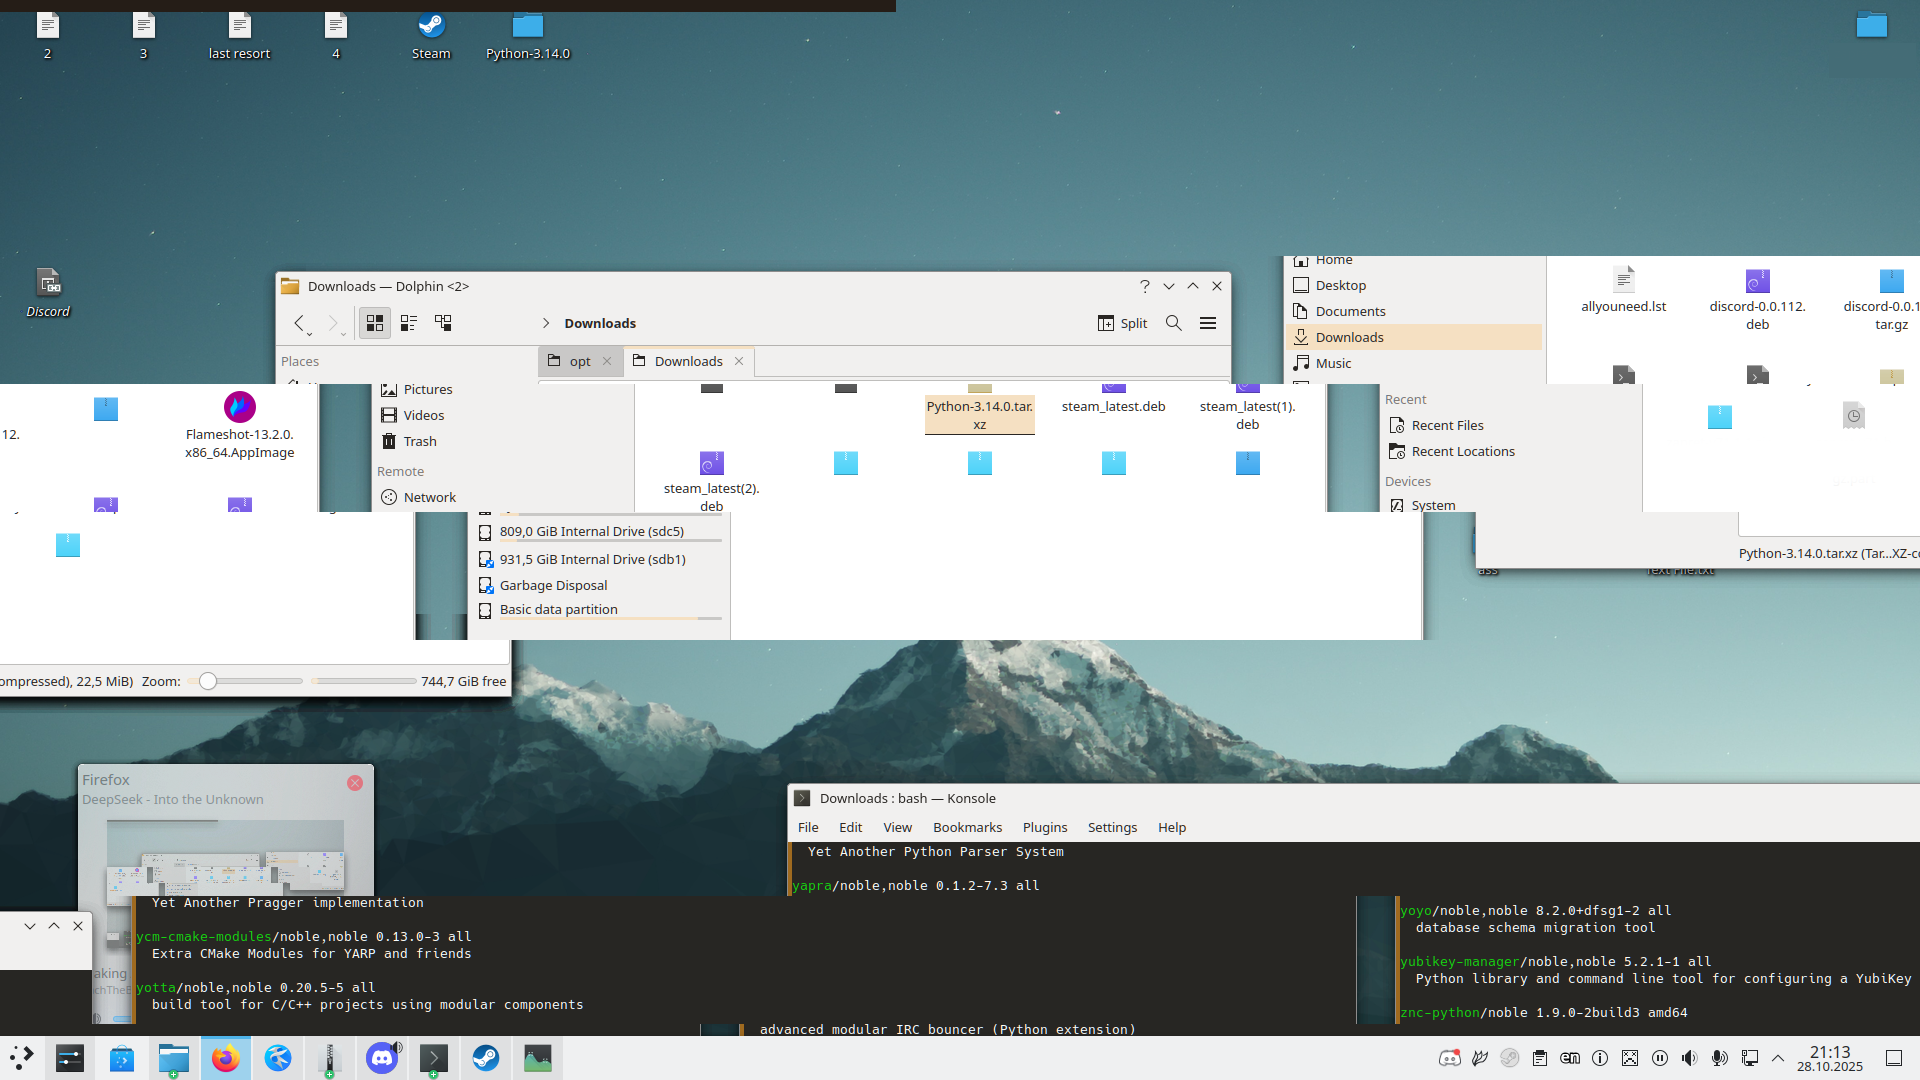Switch to the opt tab
The width and height of the screenshot is (1920, 1080).
tap(580, 361)
